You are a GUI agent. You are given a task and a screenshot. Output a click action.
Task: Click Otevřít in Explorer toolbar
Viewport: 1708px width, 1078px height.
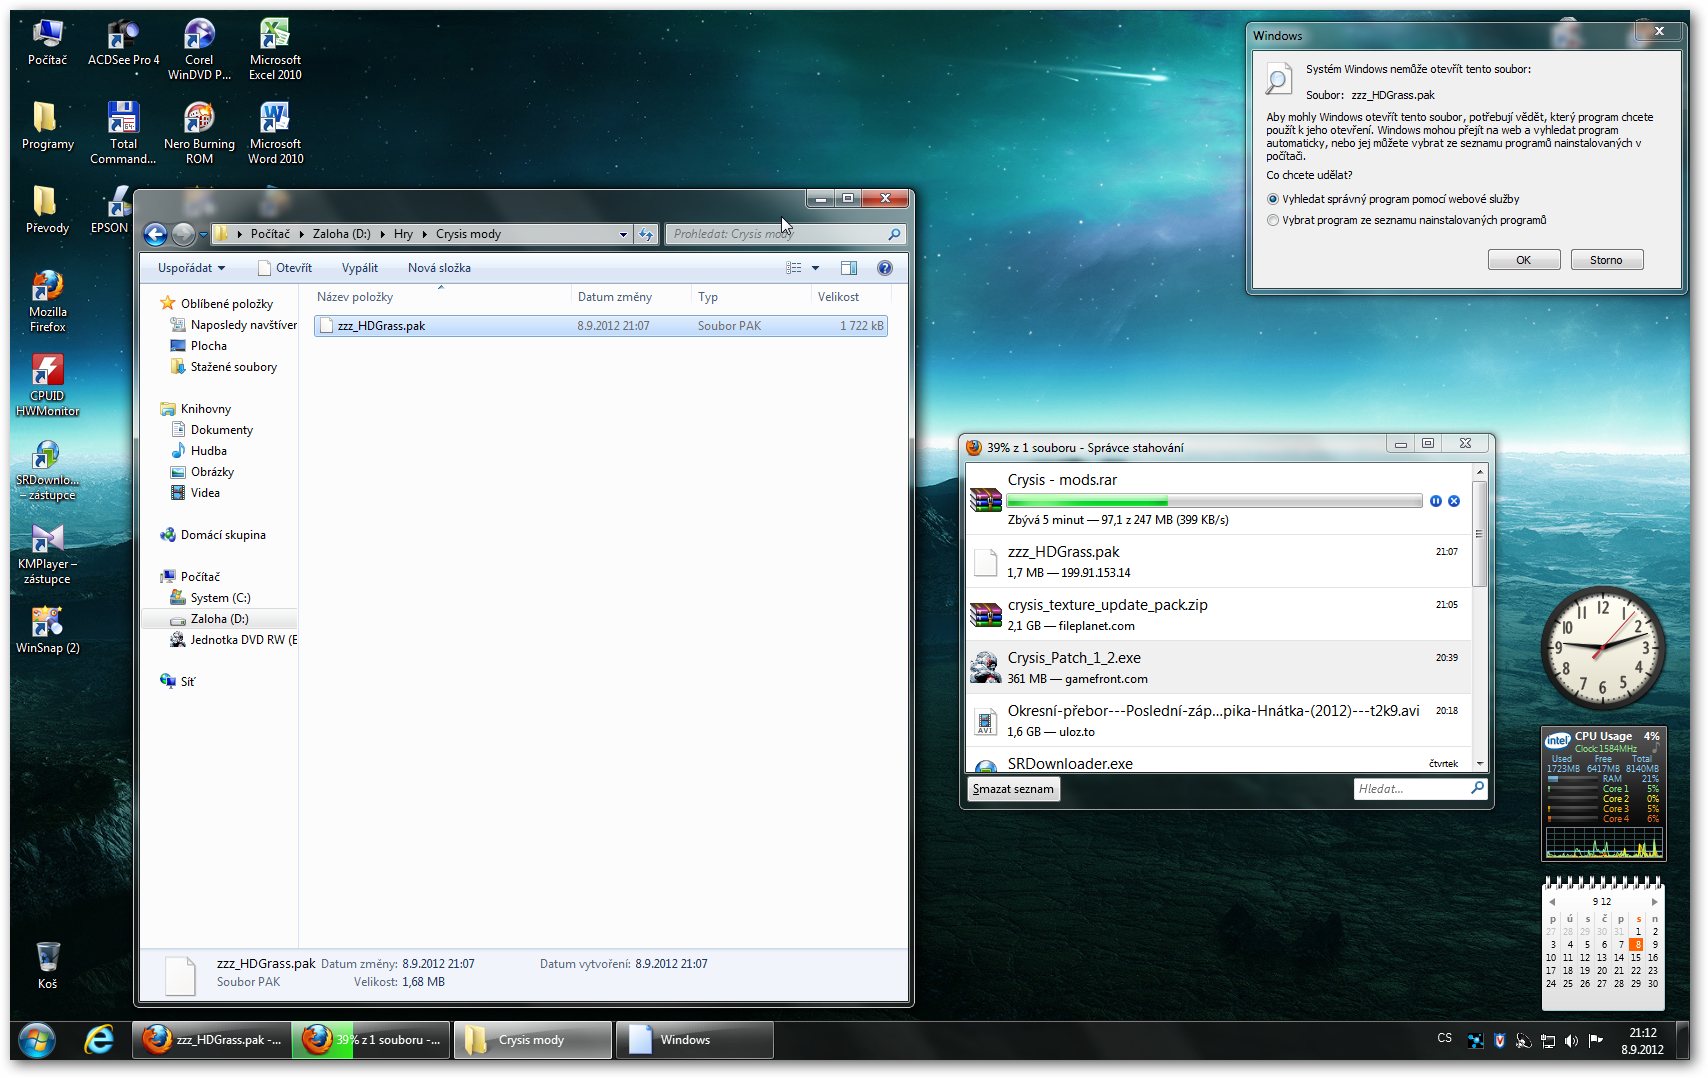pos(285,268)
